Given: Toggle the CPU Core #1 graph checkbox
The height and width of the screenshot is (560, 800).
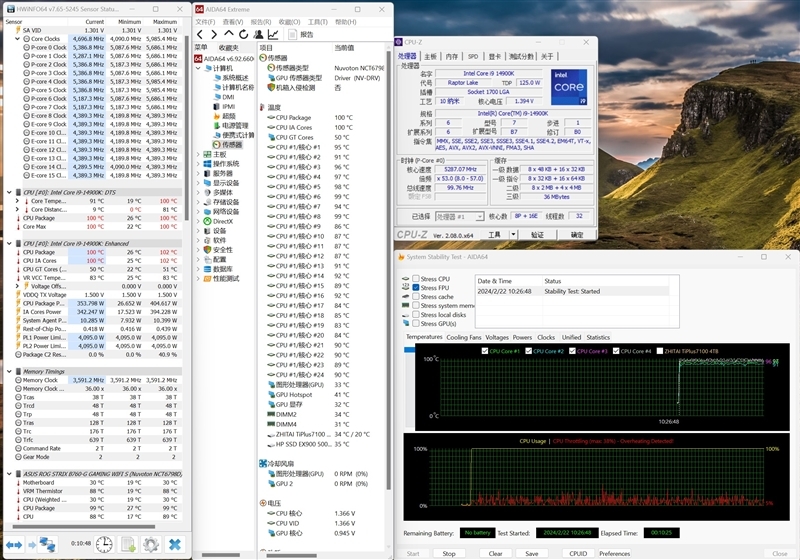Looking at the screenshot, I should coord(485,351).
